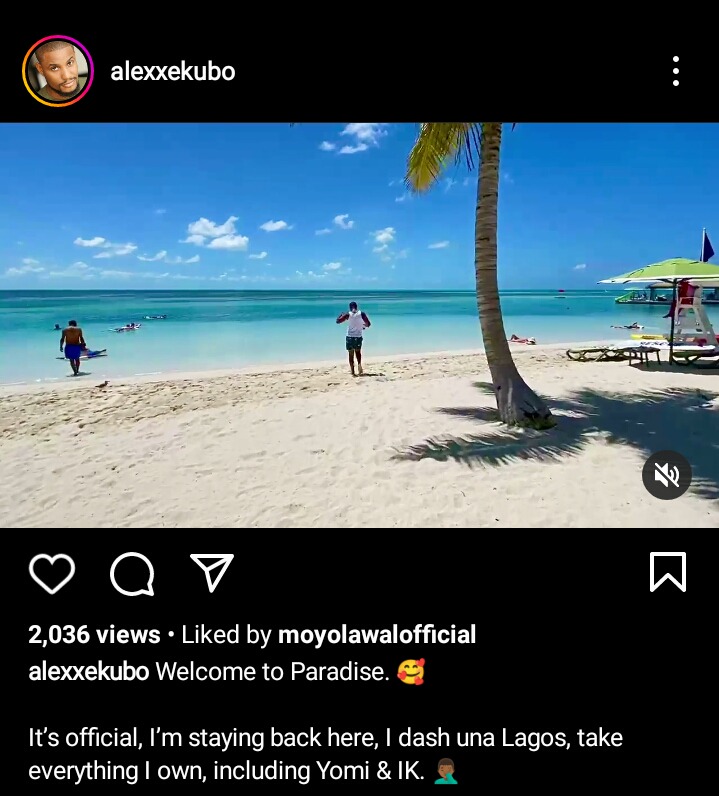Open the moyolawalofficial profile link
This screenshot has width=719, height=796.
[x=377, y=635]
